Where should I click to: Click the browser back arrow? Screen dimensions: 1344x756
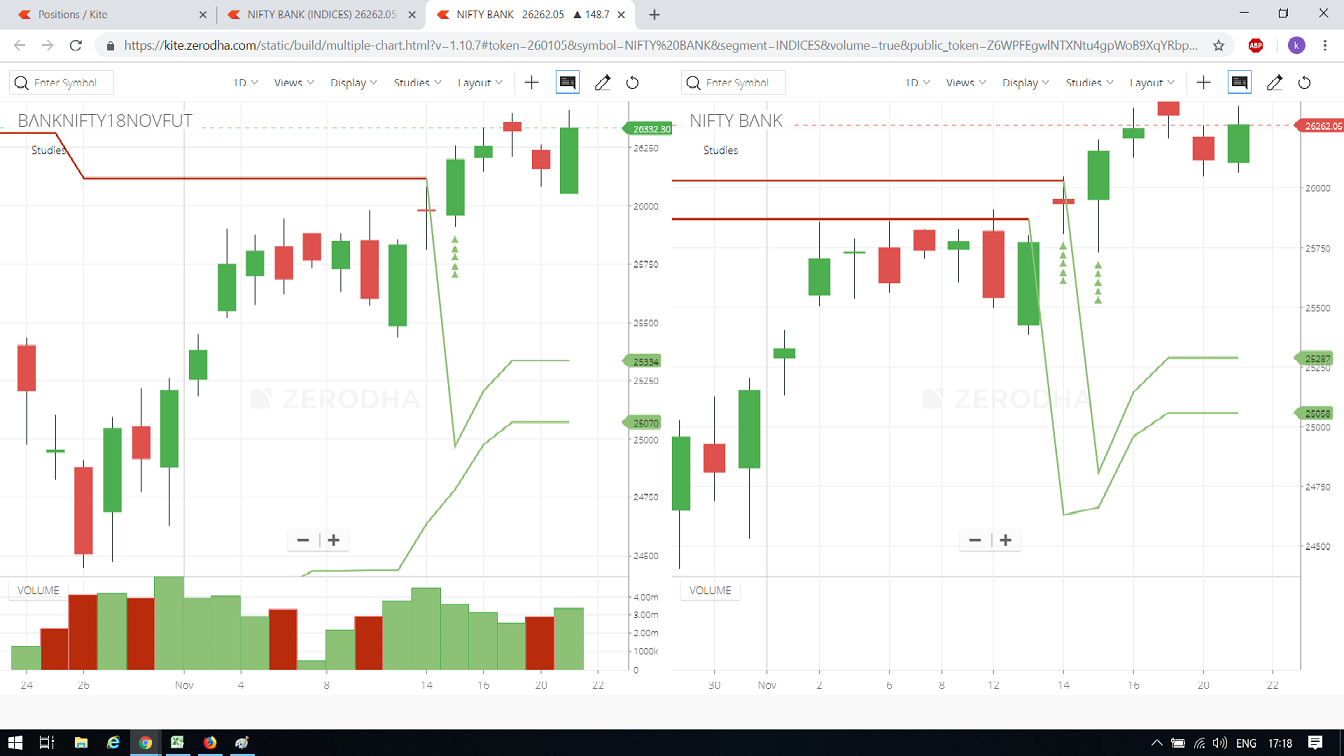coord(19,45)
